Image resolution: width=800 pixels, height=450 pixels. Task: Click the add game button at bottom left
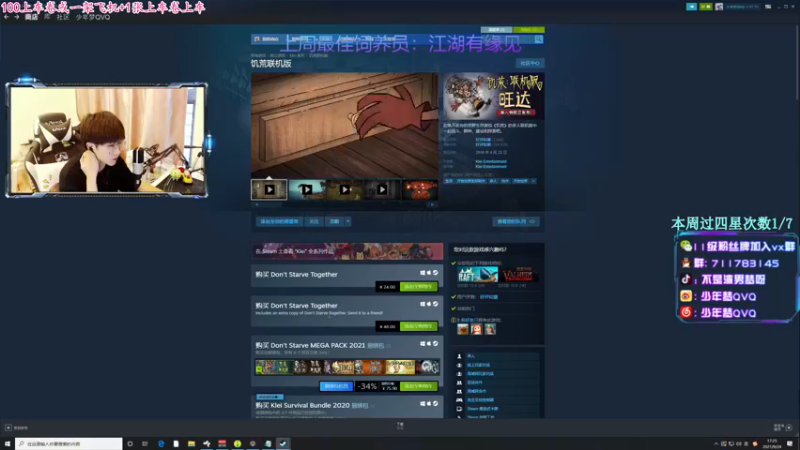pyautogui.click(x=16, y=428)
